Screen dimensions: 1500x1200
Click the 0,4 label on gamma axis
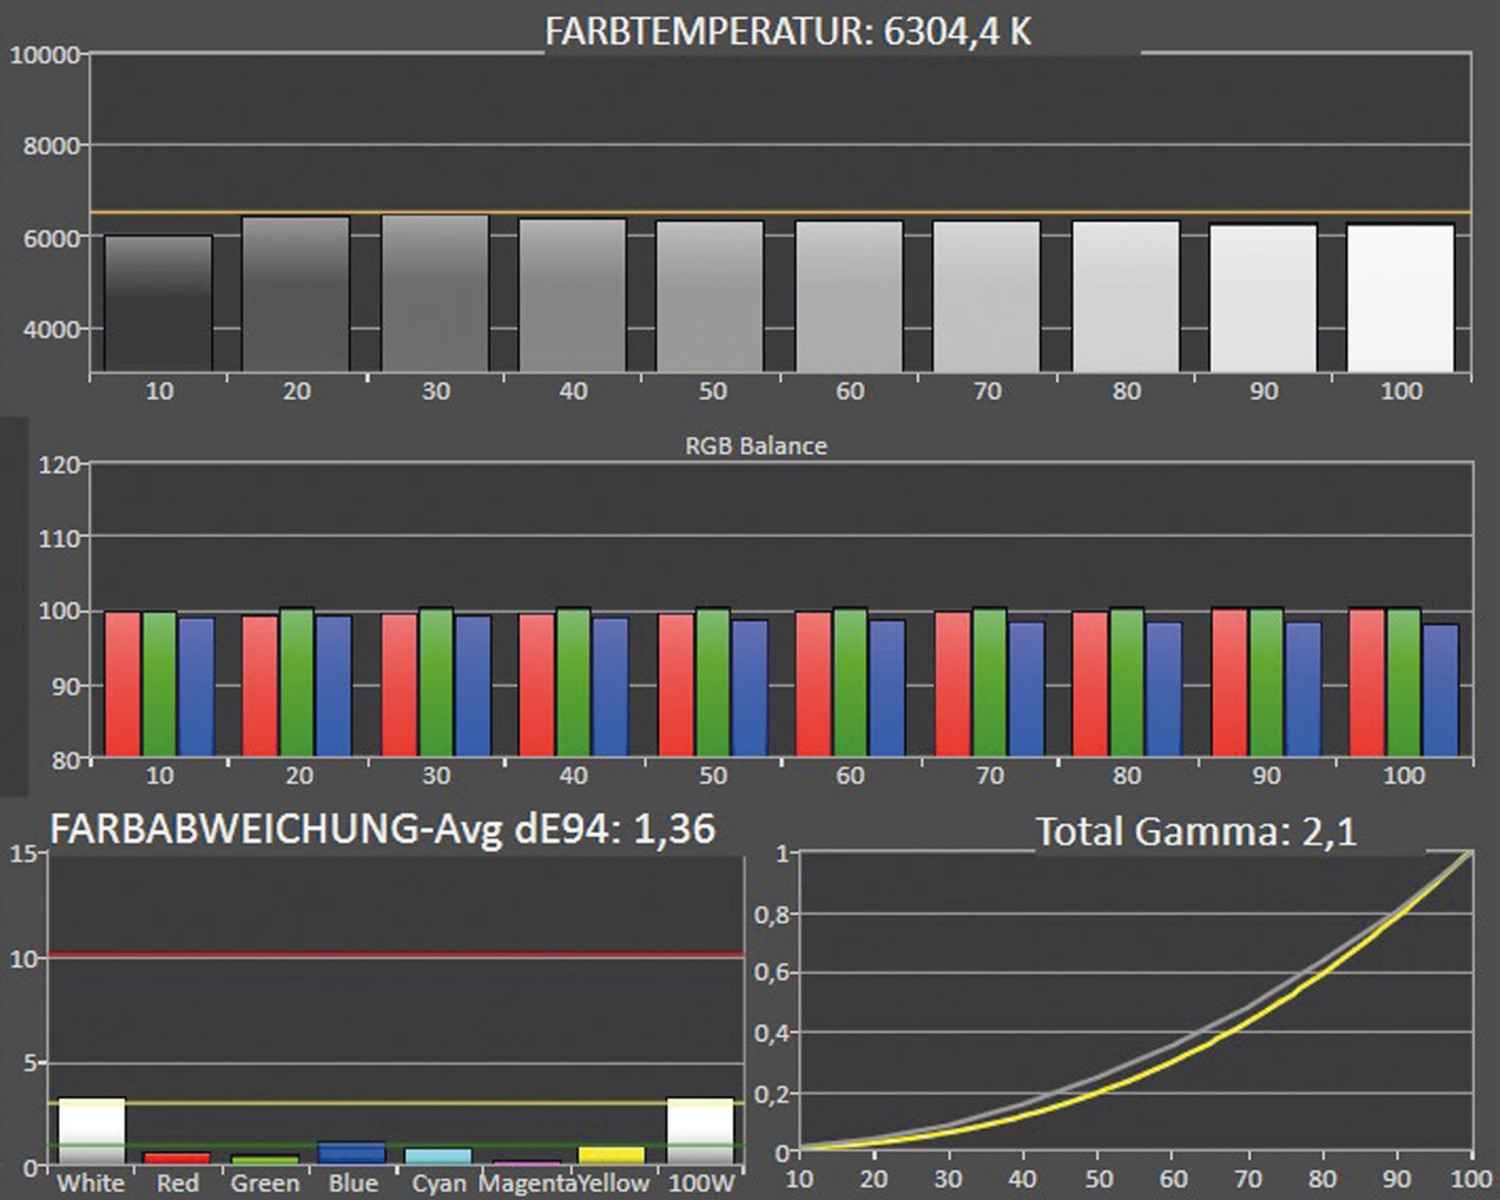click(773, 1033)
